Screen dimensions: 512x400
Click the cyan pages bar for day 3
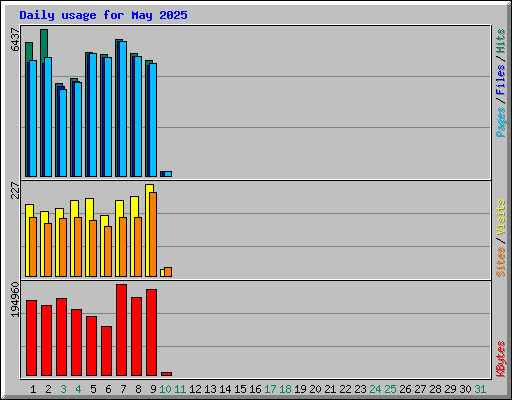[63, 133]
